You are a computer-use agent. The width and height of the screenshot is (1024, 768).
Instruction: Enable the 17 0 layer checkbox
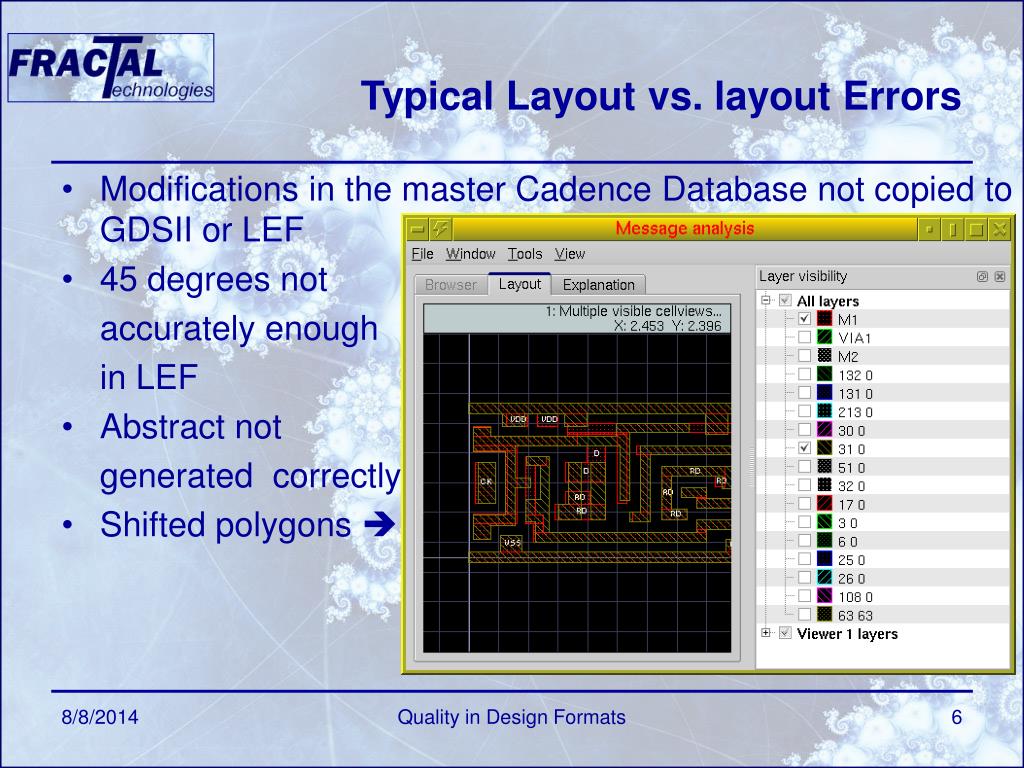(x=805, y=504)
